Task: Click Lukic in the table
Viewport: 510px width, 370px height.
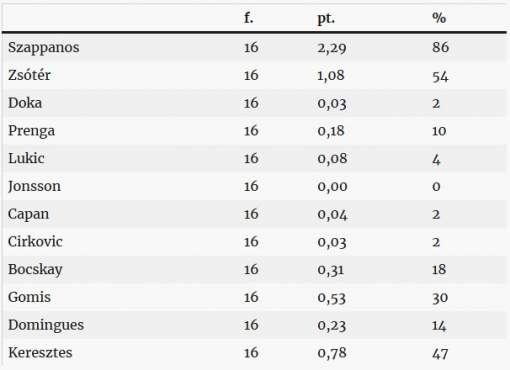Action: click(26, 158)
